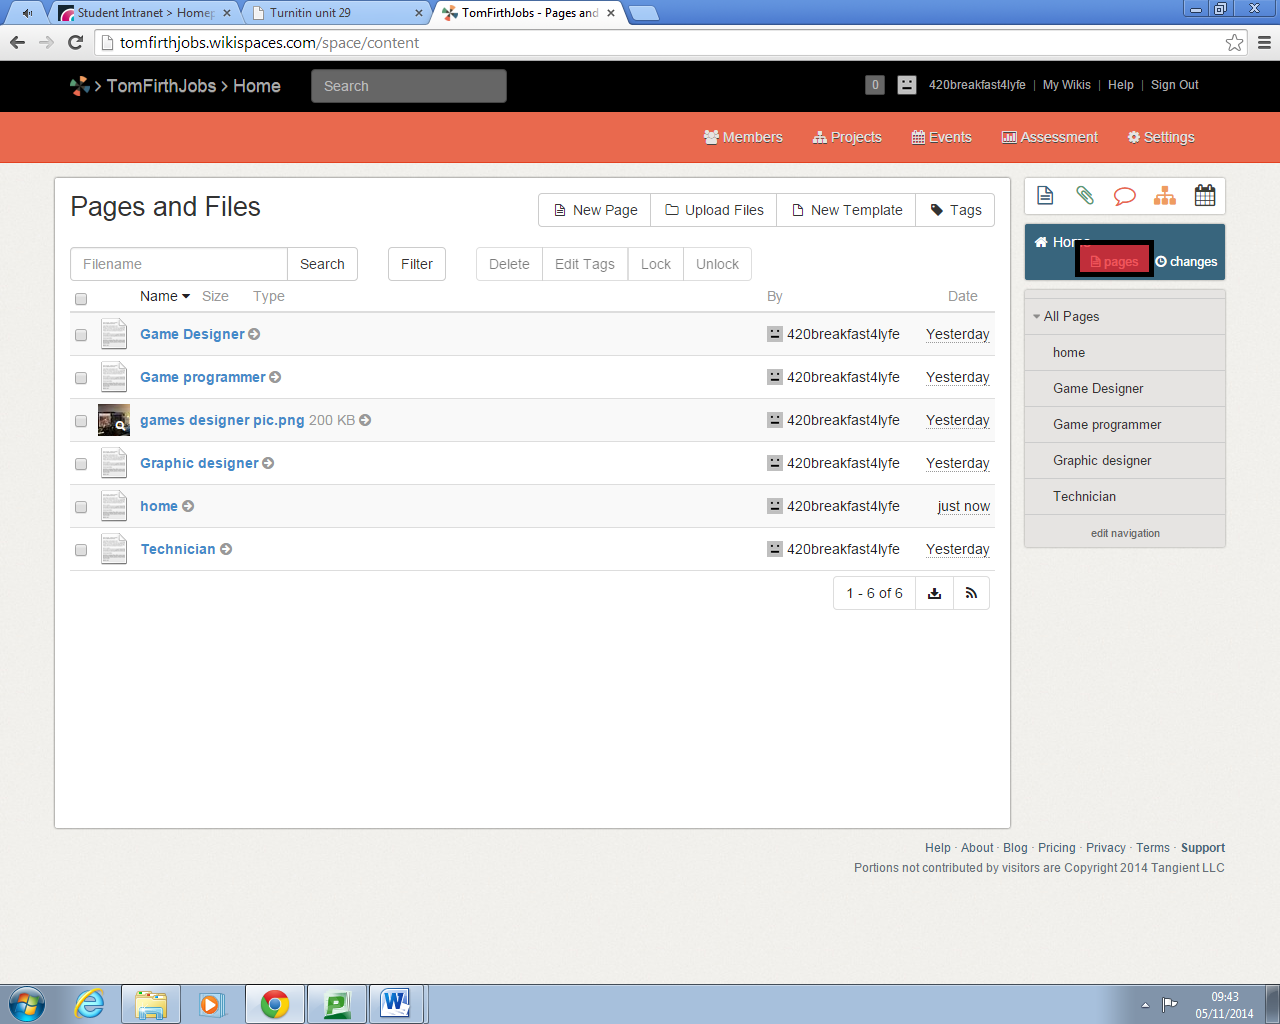1280x1024 pixels.
Task: Open the Tags button menu
Action: (955, 210)
